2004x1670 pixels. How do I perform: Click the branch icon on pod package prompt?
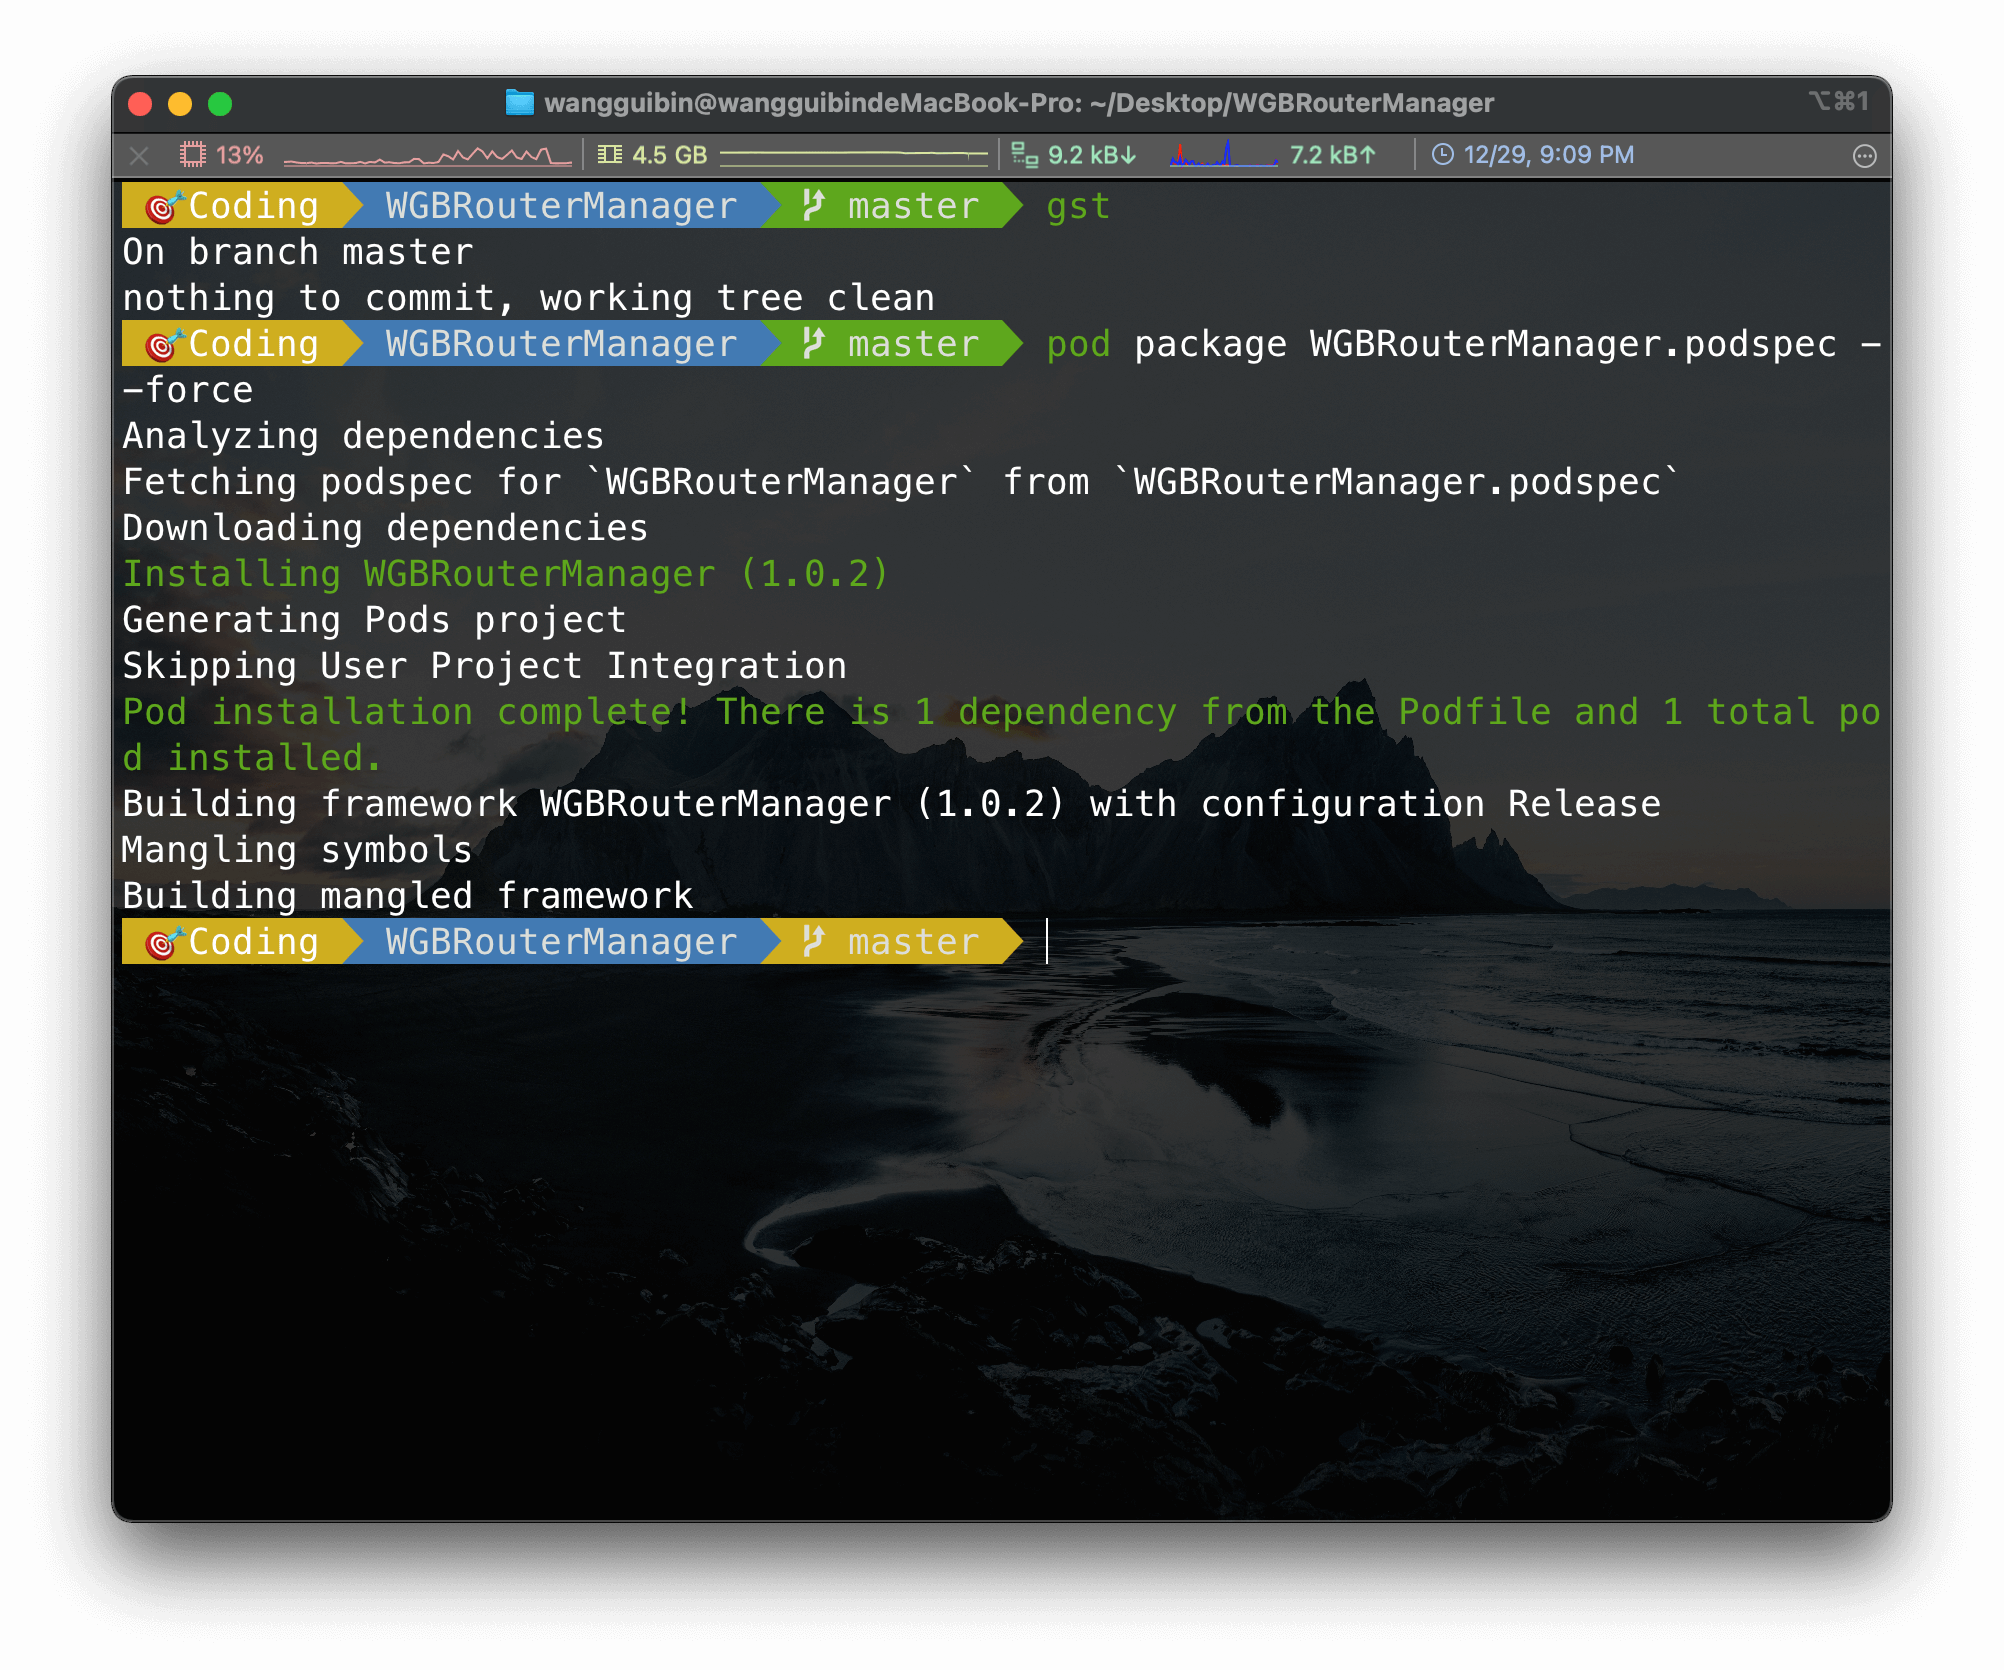click(x=813, y=344)
